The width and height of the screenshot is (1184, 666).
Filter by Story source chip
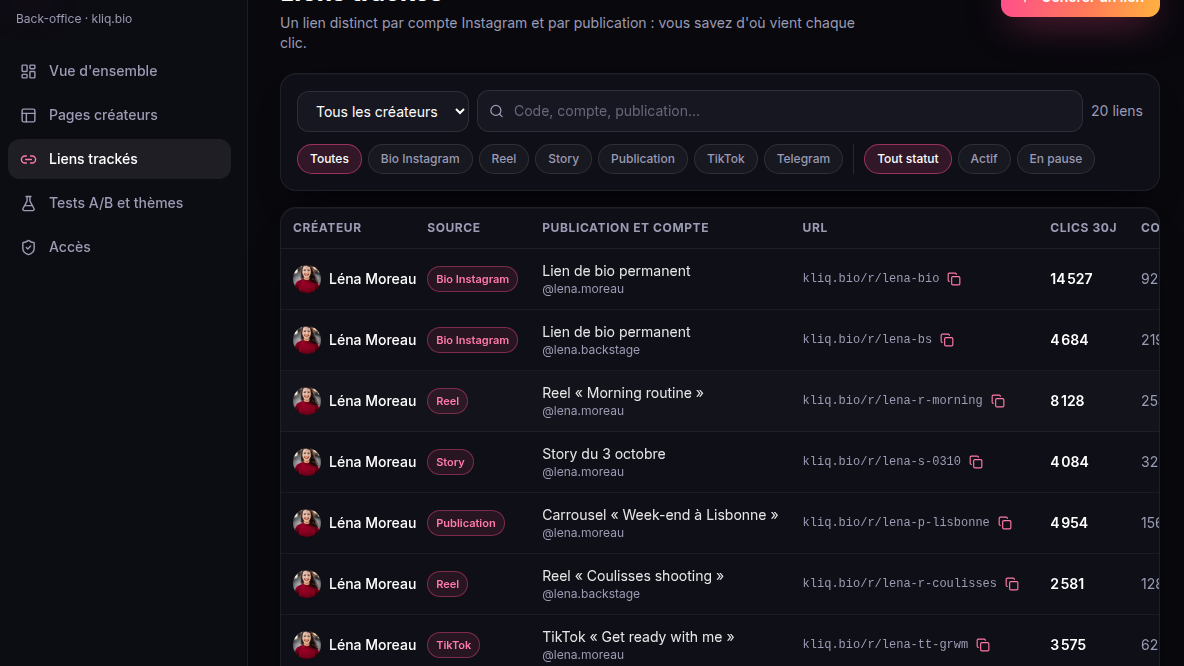coord(563,159)
